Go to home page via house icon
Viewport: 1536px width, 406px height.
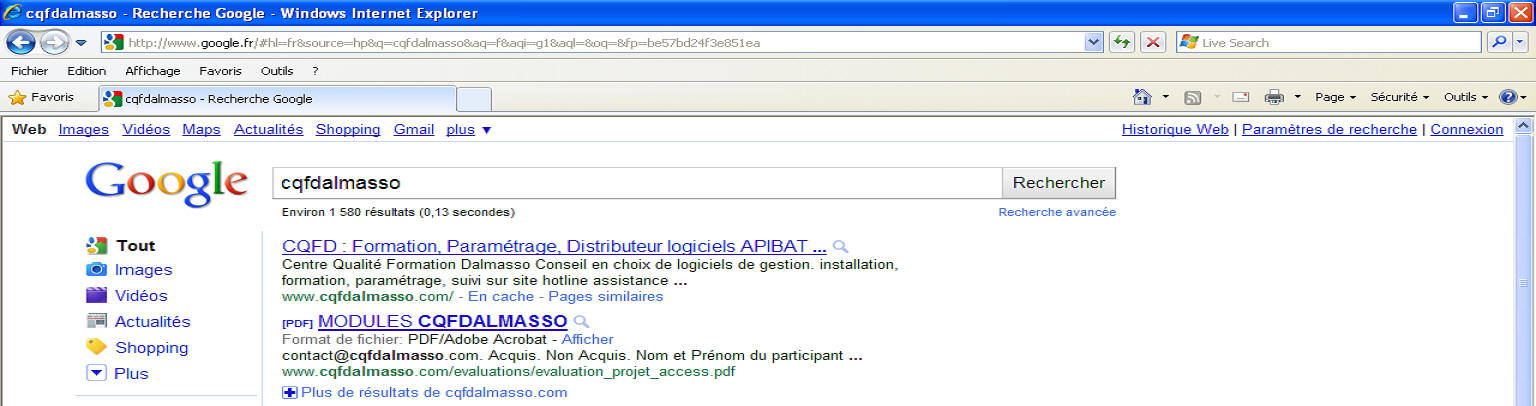coord(1142,97)
